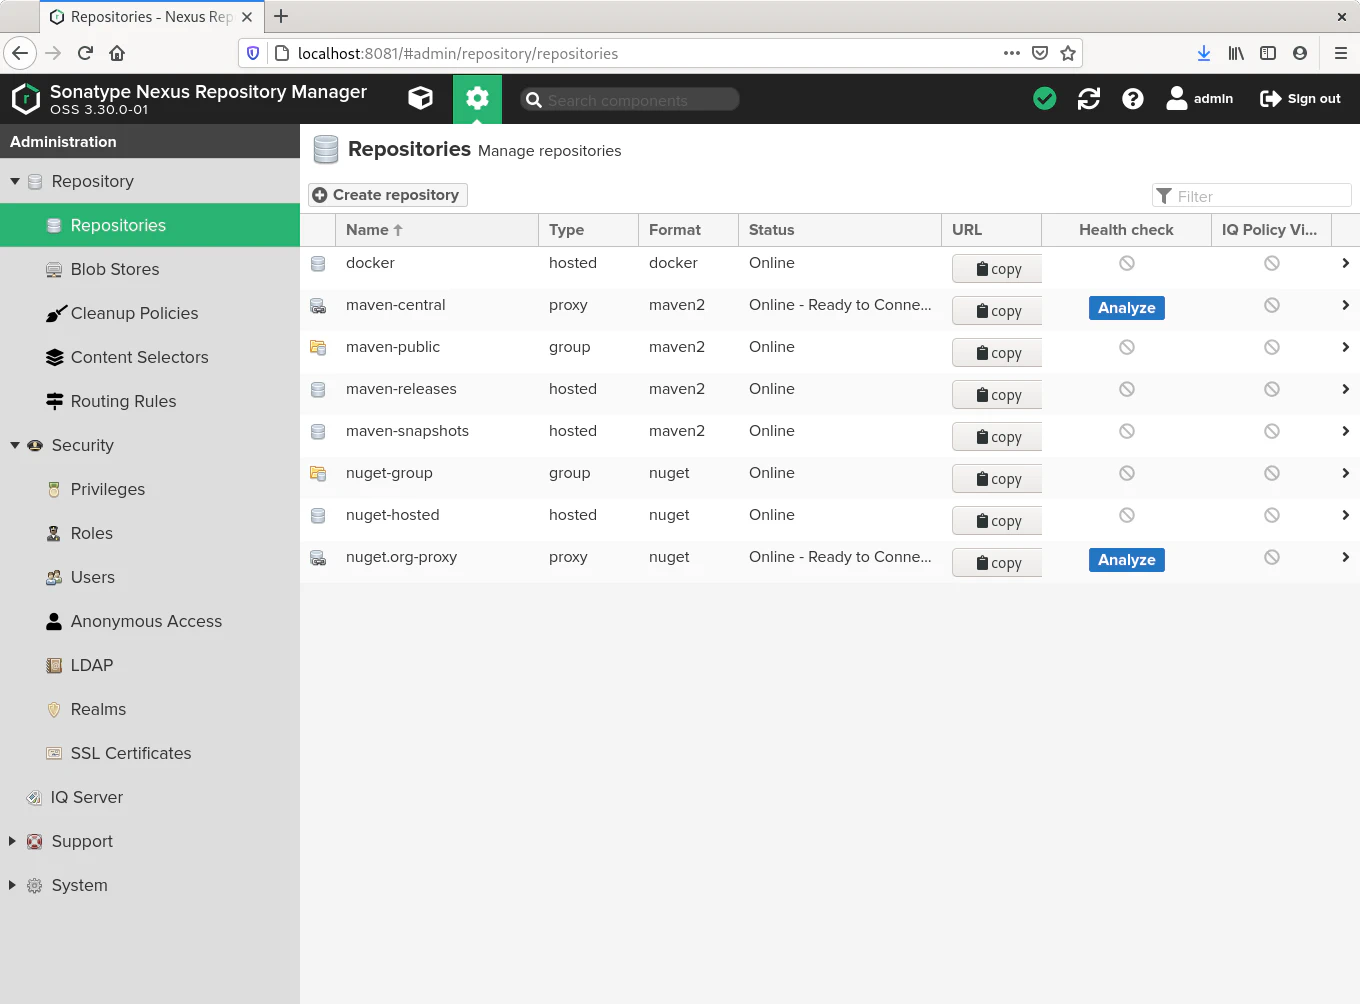Screen dimensions: 1360x1004
Task: Open the Help question mark menu
Action: click(x=1132, y=98)
